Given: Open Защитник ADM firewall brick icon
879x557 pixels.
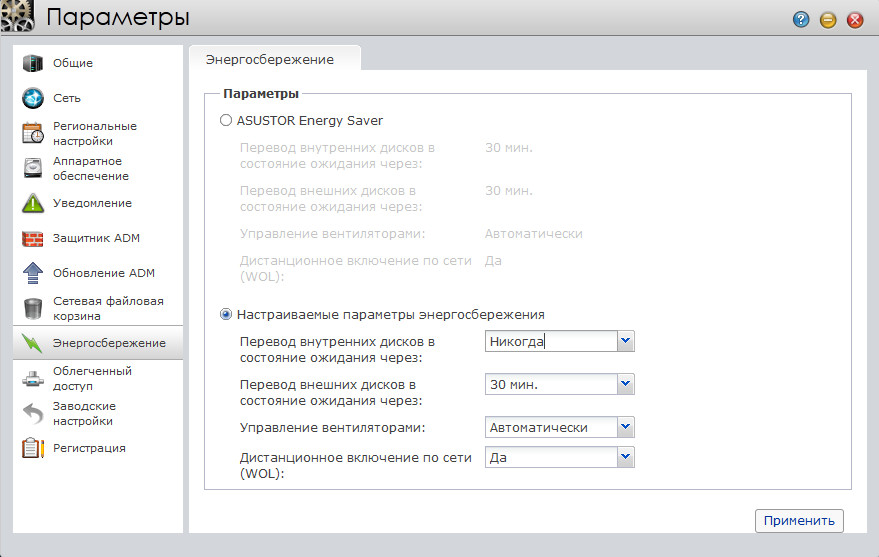Looking at the screenshot, I should pyautogui.click(x=34, y=239).
